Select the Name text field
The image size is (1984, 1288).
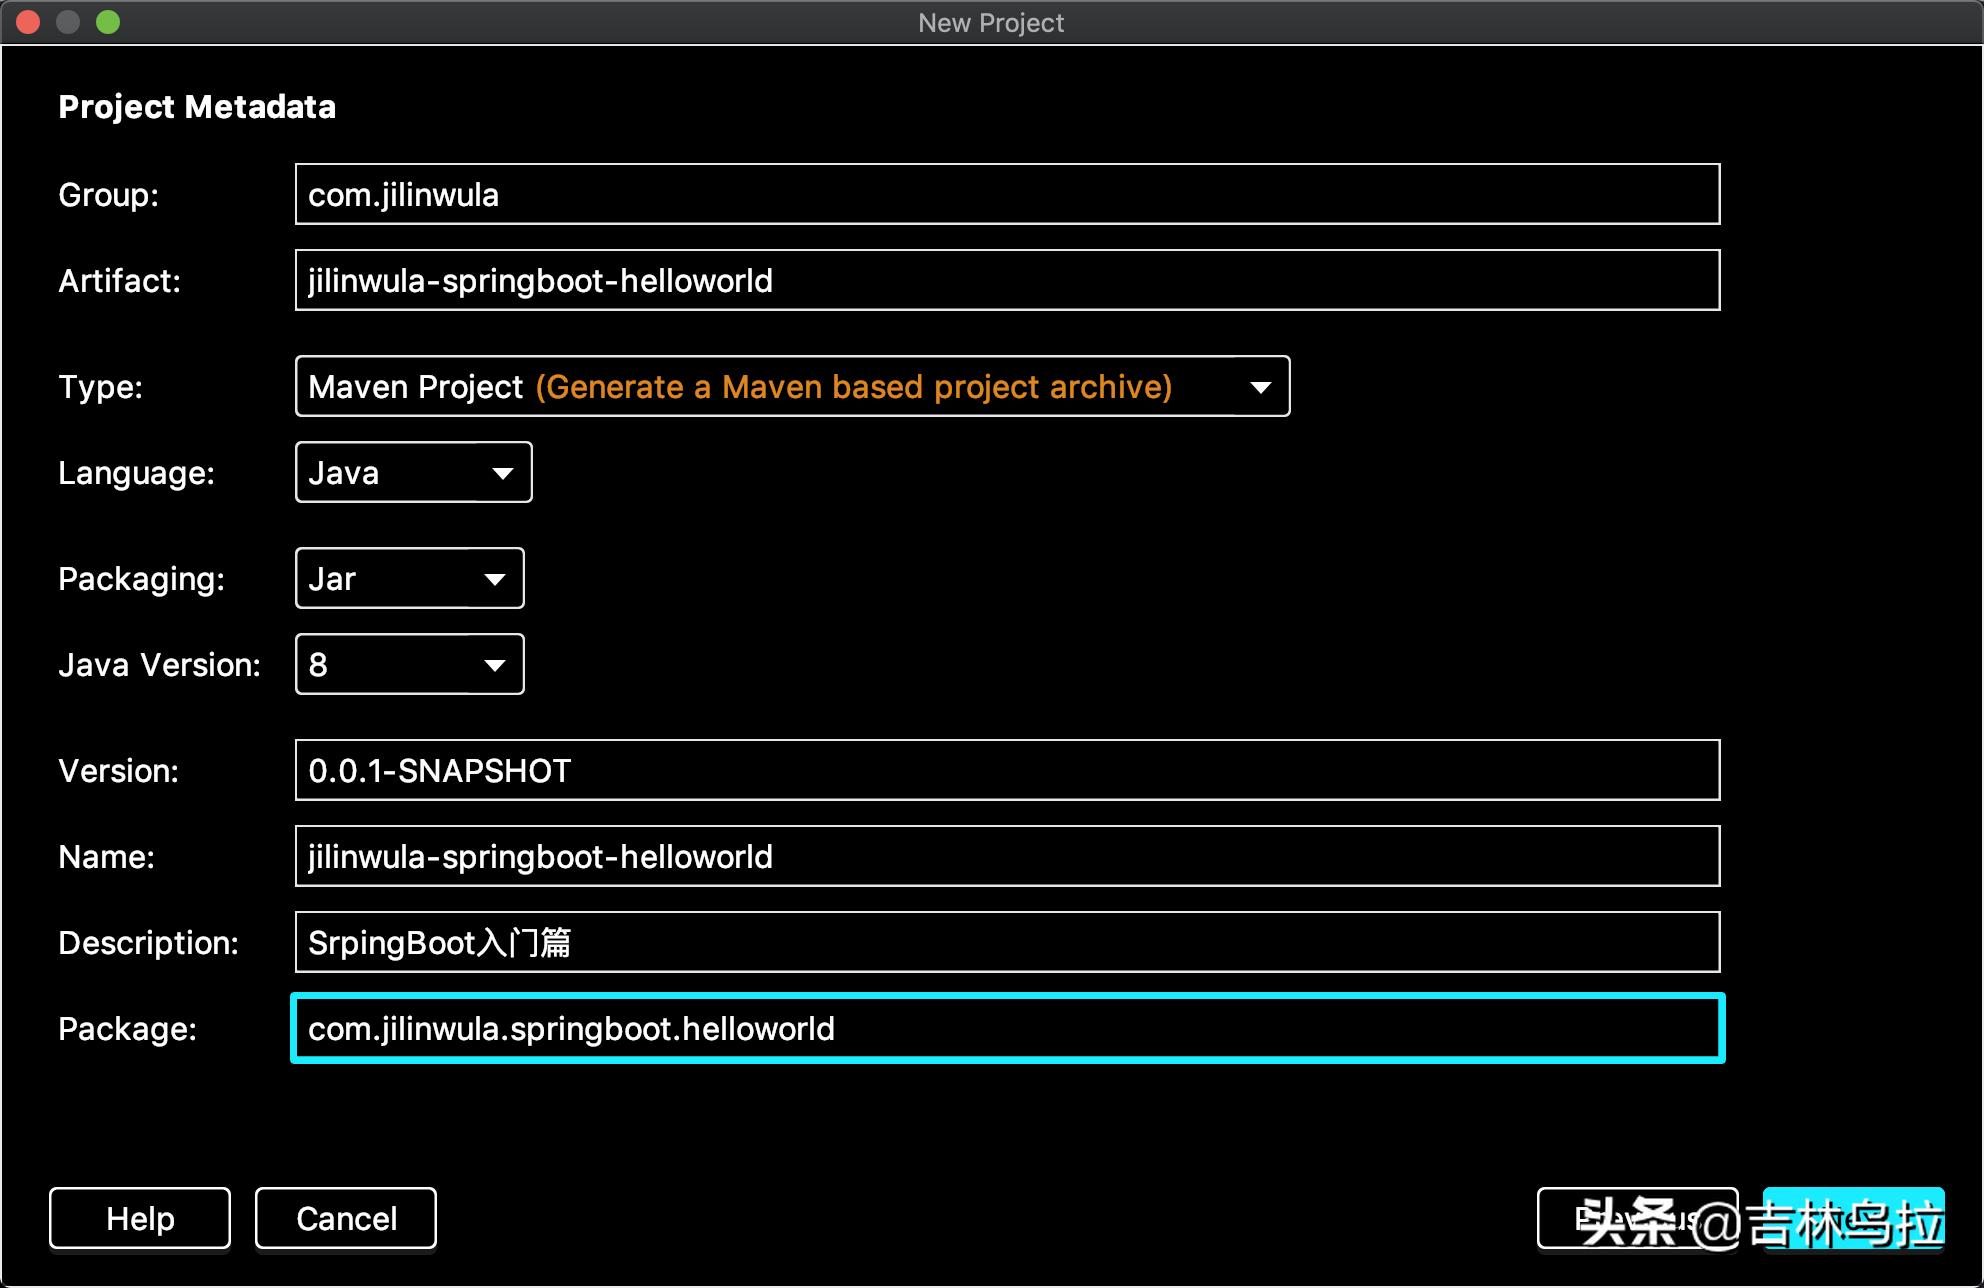coord(1006,856)
